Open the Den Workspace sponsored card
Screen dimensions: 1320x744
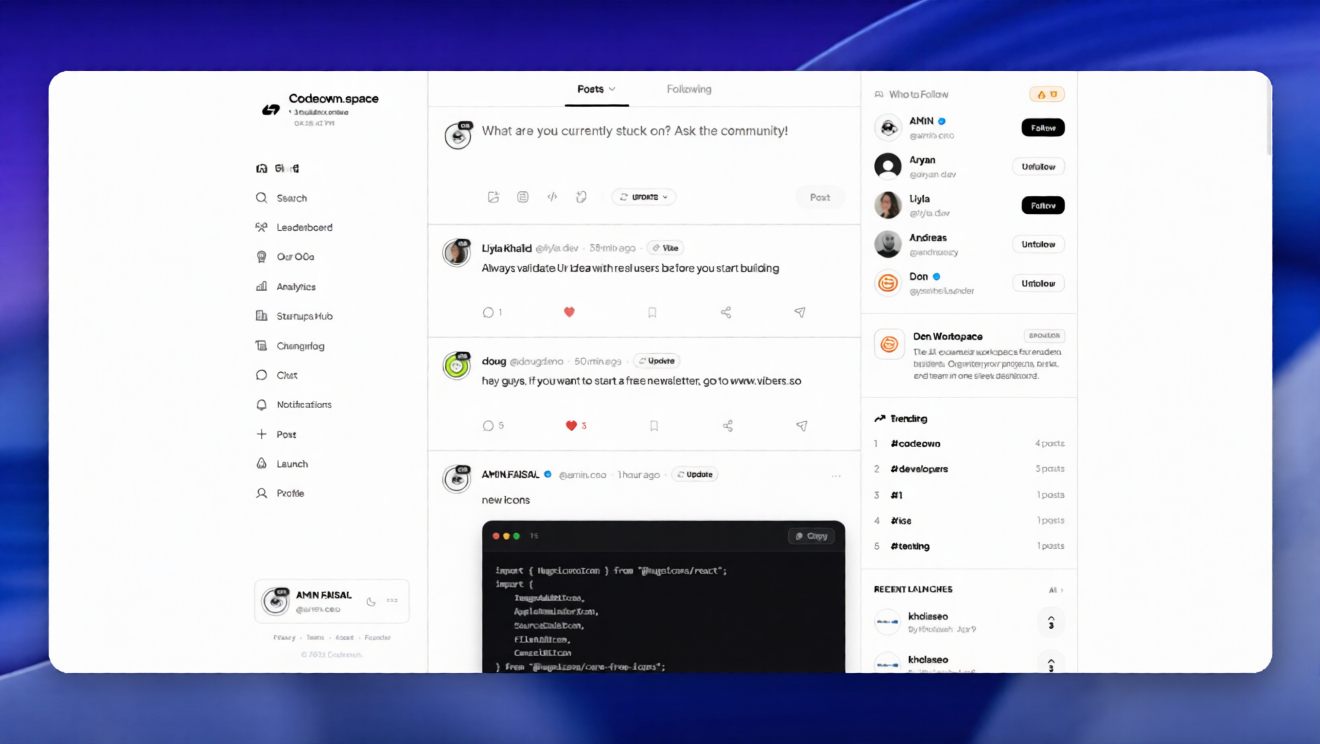pos(969,356)
